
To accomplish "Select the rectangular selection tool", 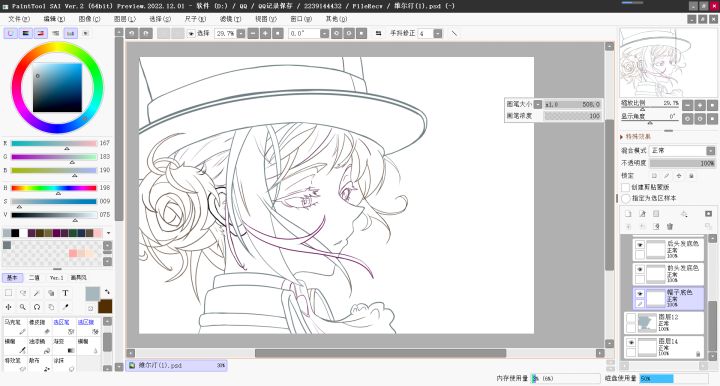I will tap(9, 293).
